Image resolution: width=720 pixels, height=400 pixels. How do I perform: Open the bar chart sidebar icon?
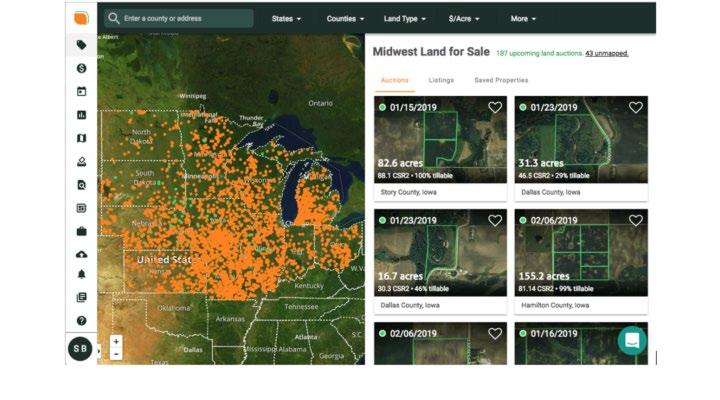click(x=81, y=115)
